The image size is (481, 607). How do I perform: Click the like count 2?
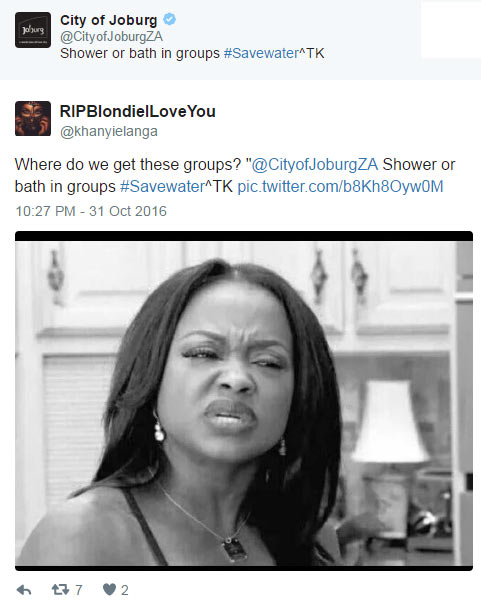pos(125,590)
